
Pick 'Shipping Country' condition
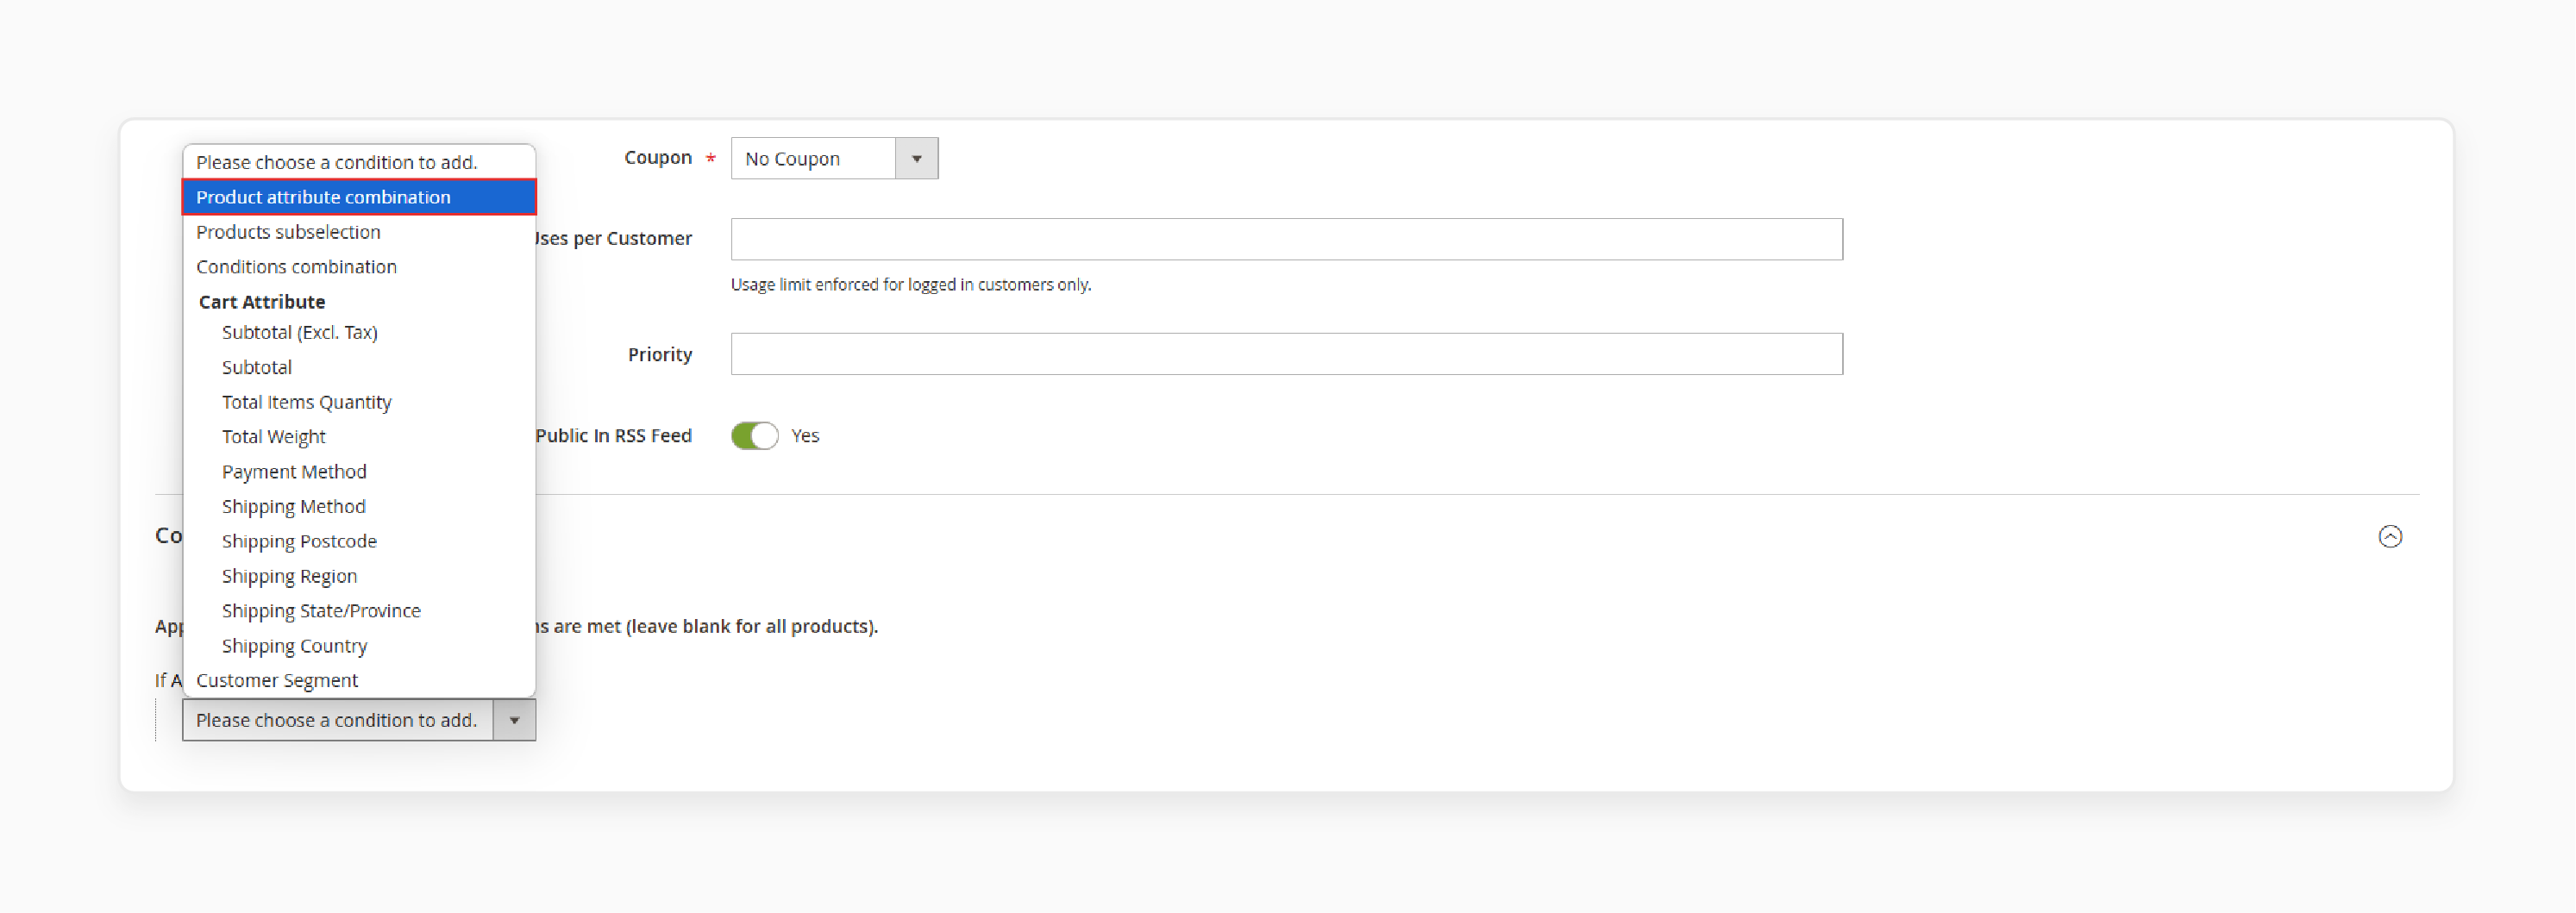tap(359, 646)
